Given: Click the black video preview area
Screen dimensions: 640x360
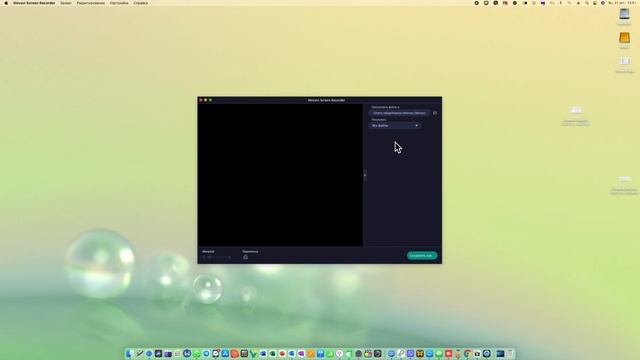Looking at the screenshot, I should pos(280,175).
